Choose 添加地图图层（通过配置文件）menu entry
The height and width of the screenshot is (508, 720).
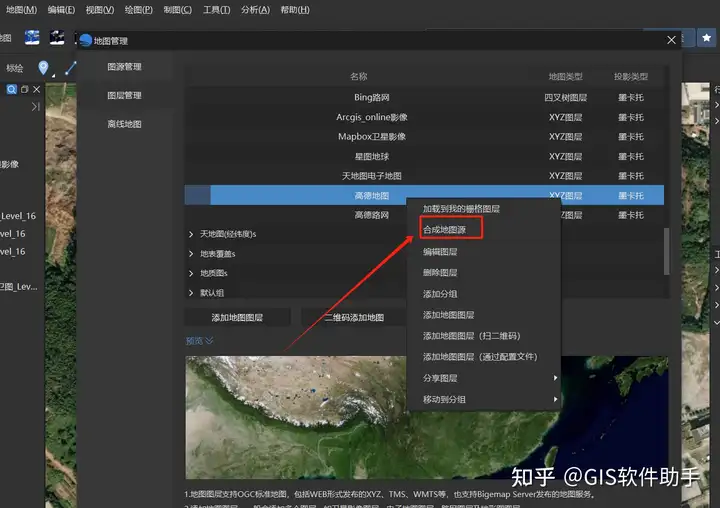[484, 357]
